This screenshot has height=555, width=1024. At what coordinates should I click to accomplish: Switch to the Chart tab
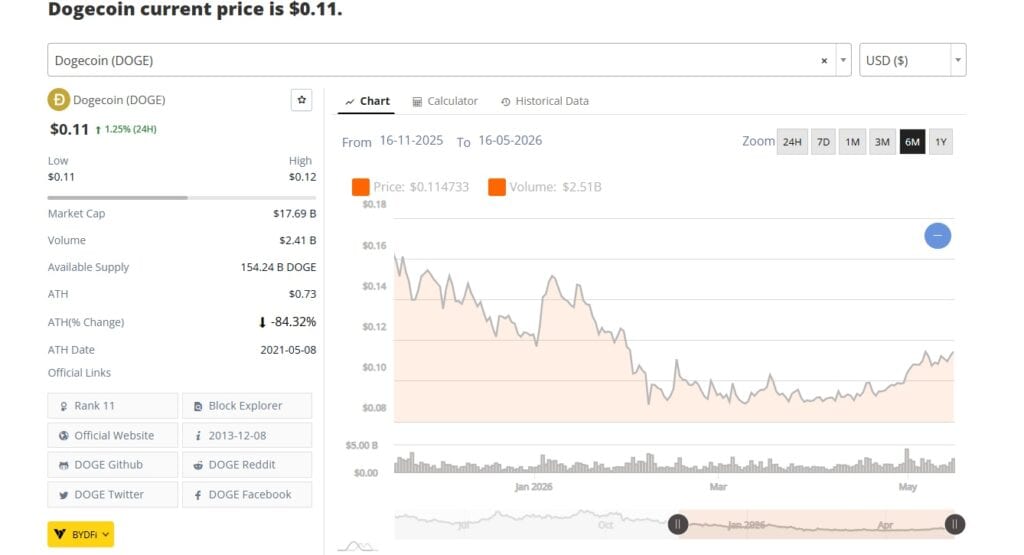pos(366,101)
